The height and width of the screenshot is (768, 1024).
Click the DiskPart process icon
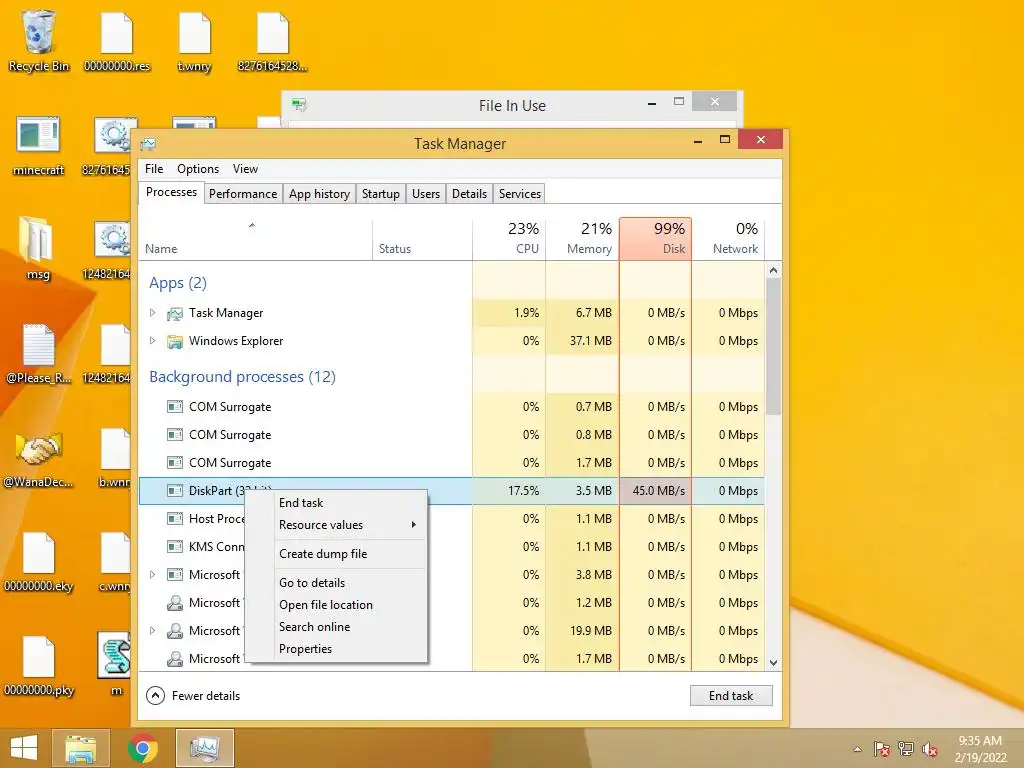[x=174, y=490]
